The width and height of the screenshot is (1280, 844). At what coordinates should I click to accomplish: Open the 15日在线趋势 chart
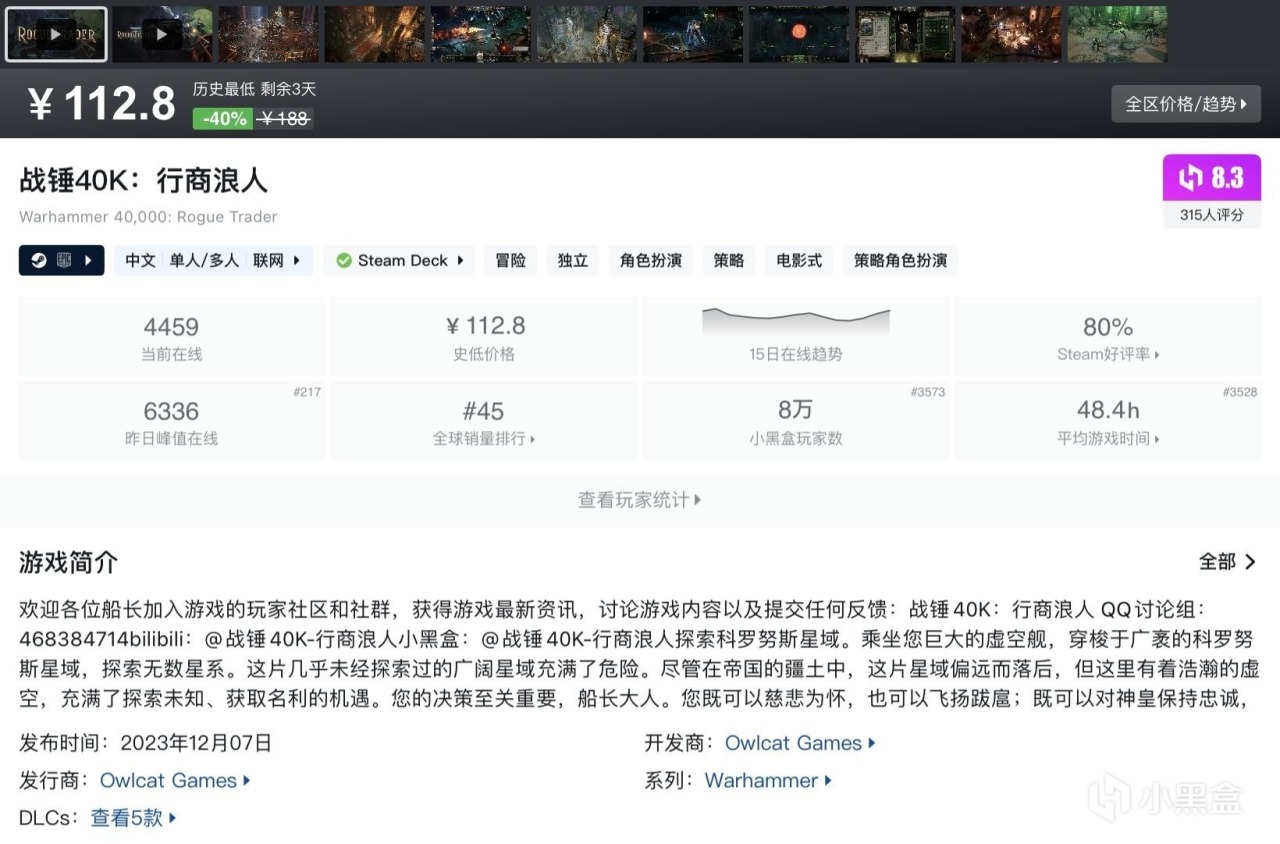point(796,337)
